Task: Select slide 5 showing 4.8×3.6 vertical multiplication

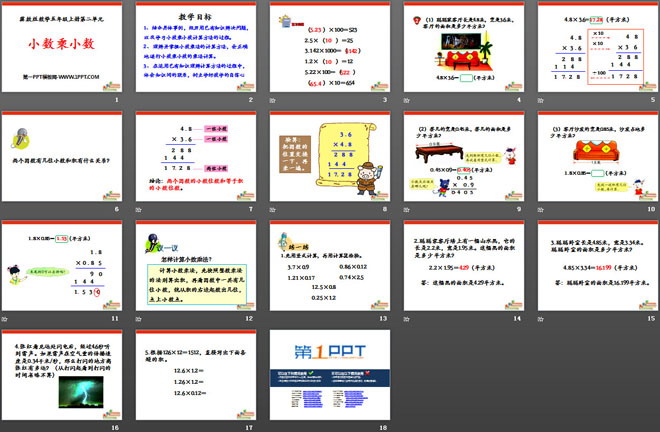Action: pos(593,48)
